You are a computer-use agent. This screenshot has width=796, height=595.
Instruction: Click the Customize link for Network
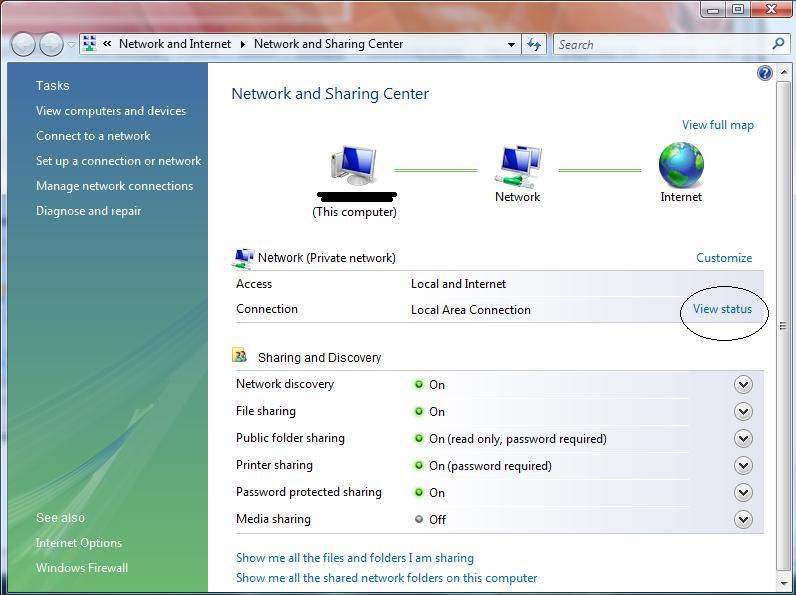coord(724,258)
